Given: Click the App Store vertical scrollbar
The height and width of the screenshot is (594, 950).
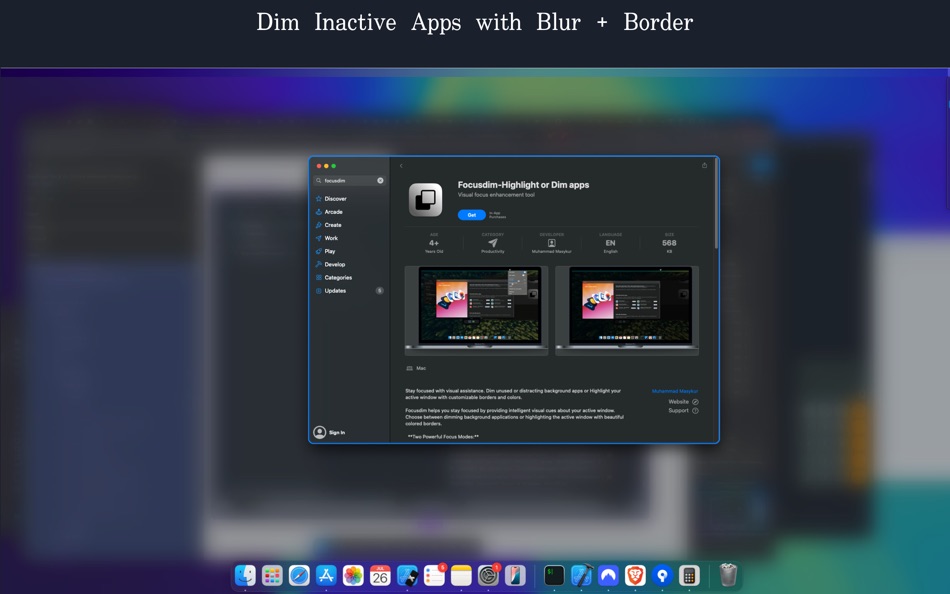Looking at the screenshot, I should pos(716,204).
